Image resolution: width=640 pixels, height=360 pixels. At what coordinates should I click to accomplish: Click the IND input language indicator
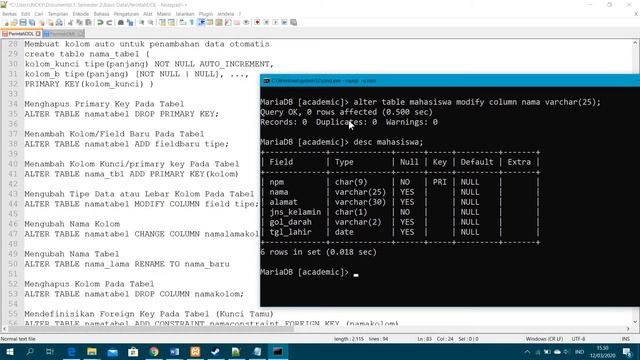579,352
